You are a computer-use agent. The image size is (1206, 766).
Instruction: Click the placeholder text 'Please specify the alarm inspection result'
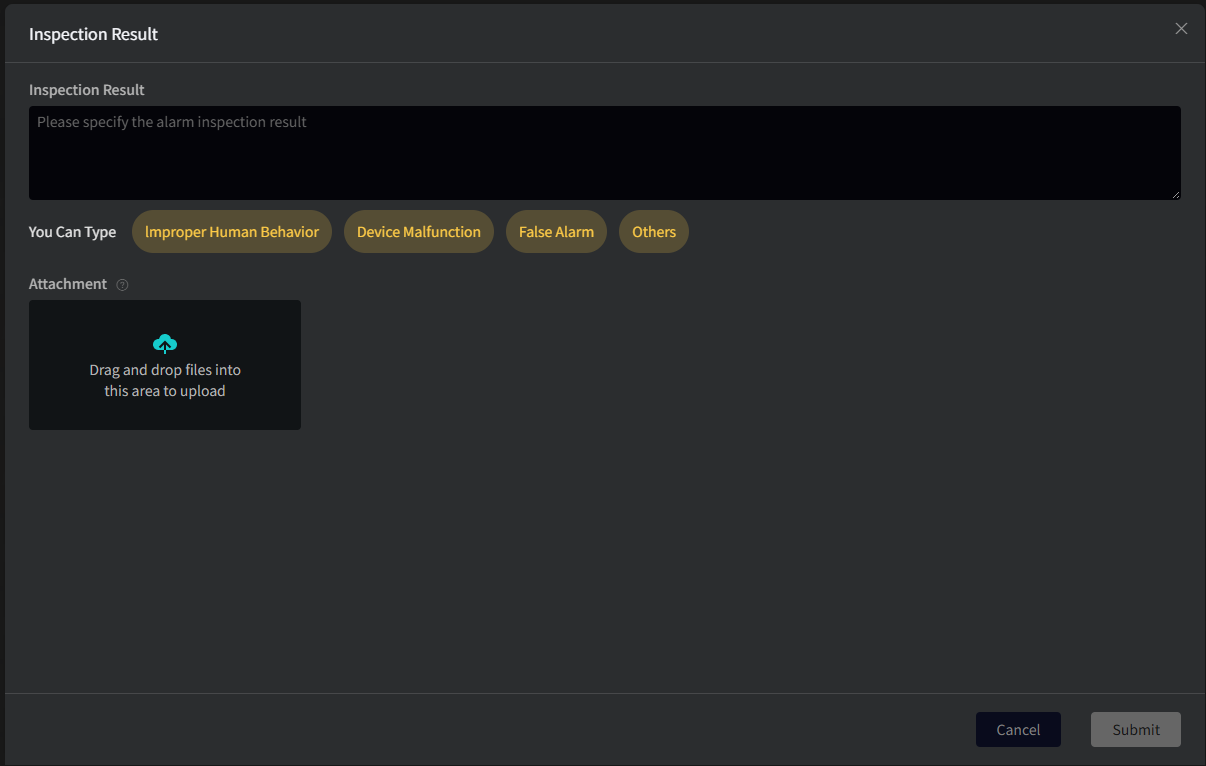tap(172, 122)
